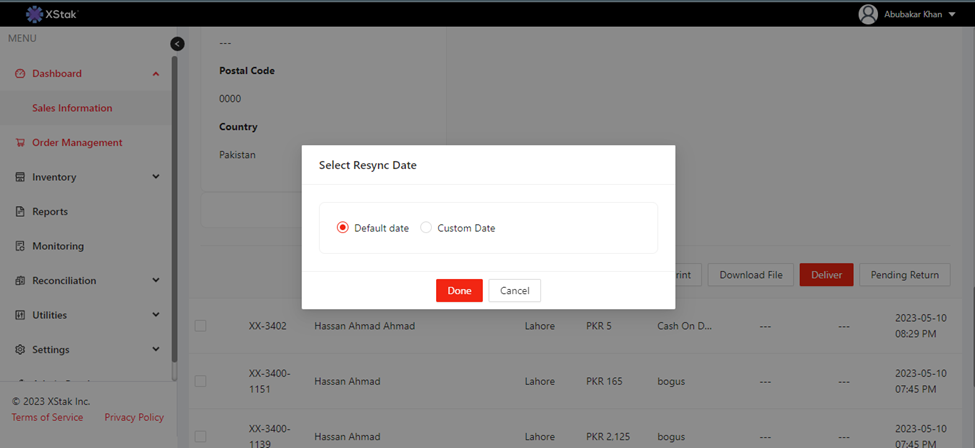This screenshot has height=448, width=975.
Task: Click the user avatar icon
Action: coord(868,14)
